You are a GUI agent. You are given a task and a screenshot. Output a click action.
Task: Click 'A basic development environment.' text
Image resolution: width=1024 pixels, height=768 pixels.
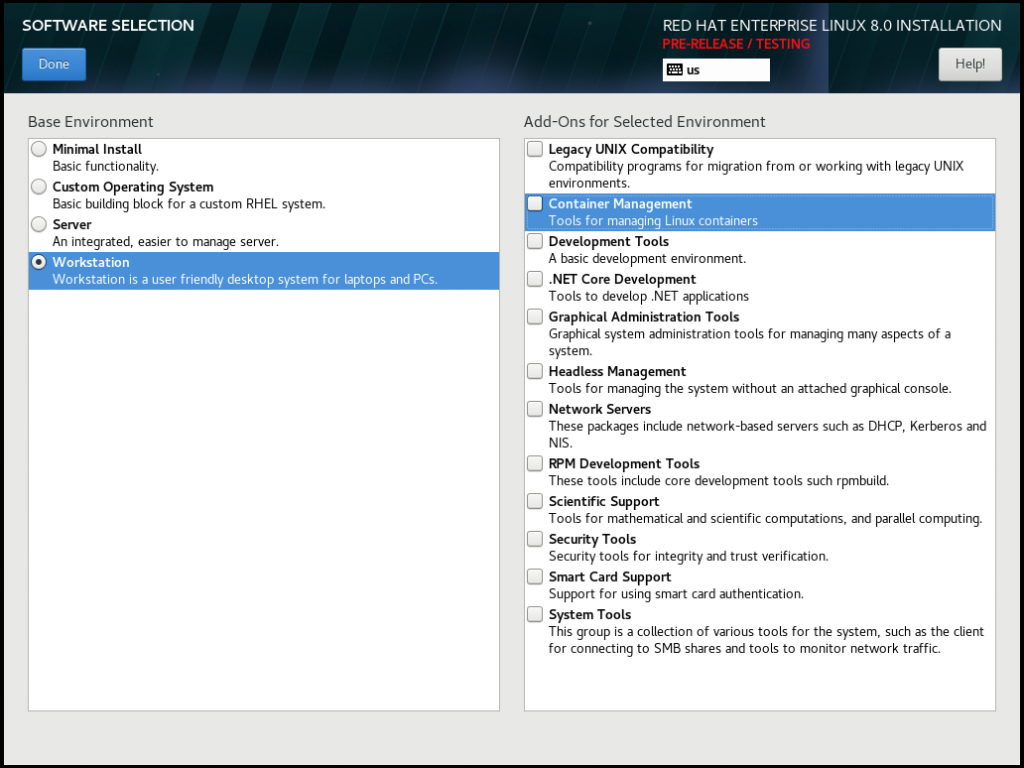pyautogui.click(x=647, y=259)
